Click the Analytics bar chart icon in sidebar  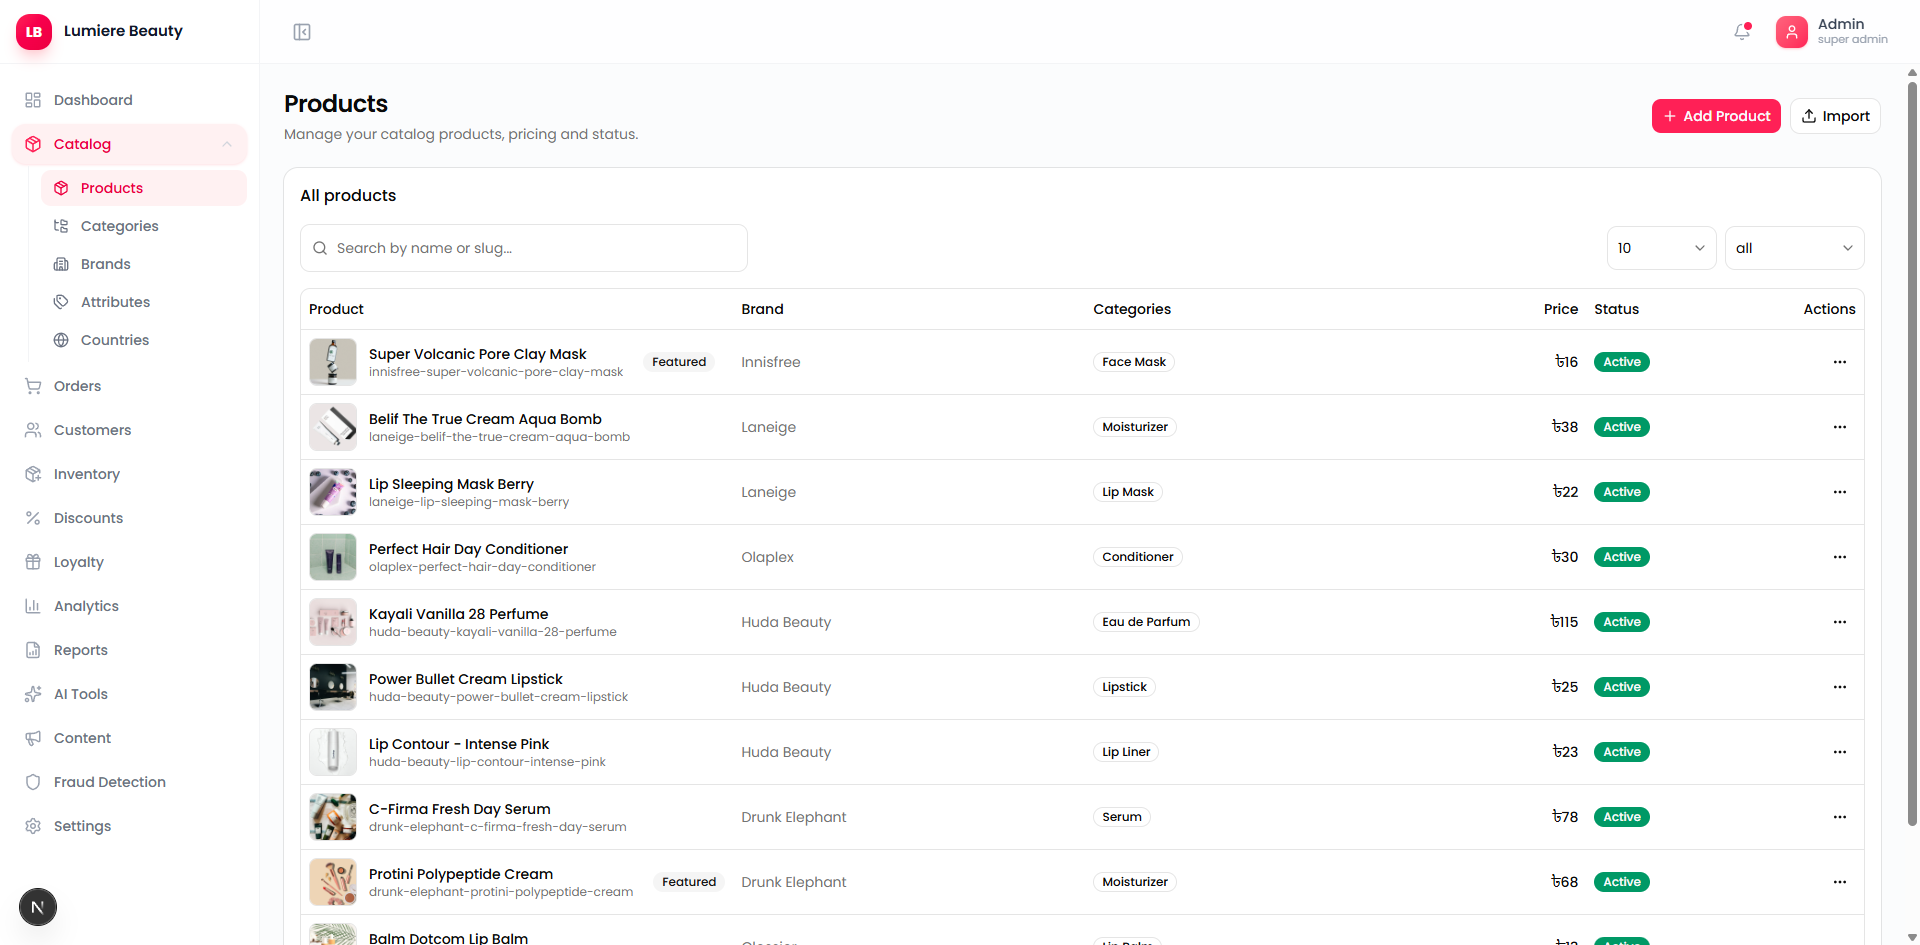tap(33, 606)
